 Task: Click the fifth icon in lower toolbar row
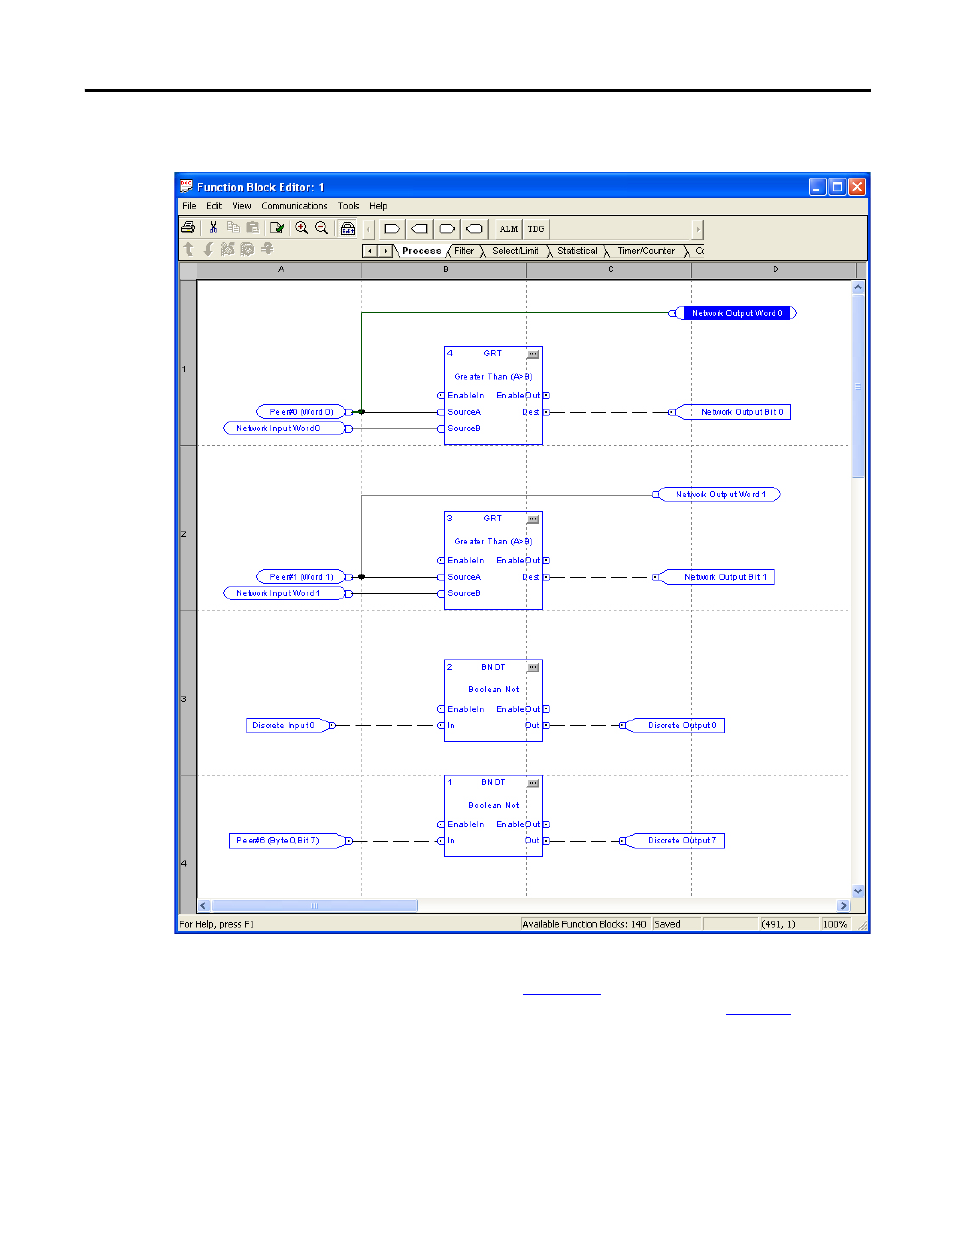[267, 249]
